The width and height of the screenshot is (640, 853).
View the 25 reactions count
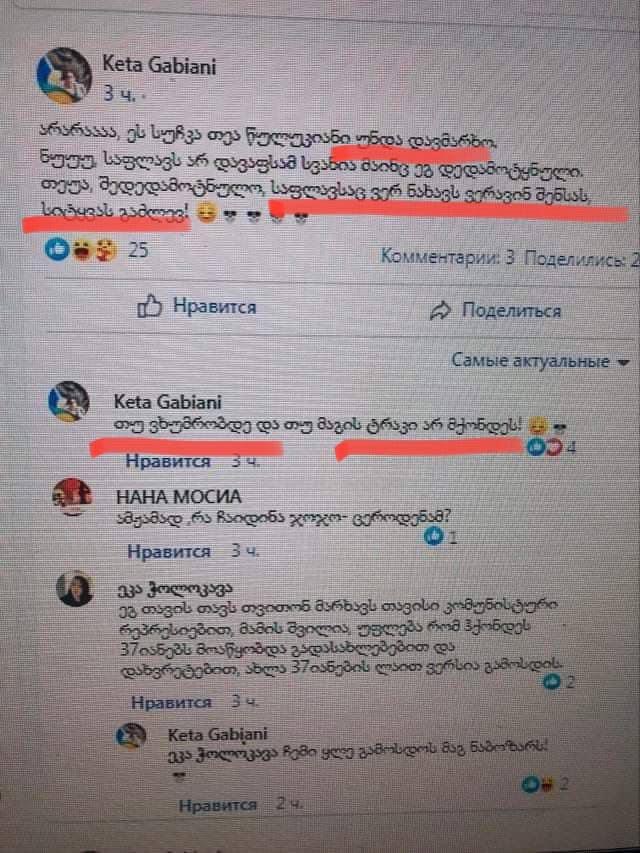pos(138,250)
